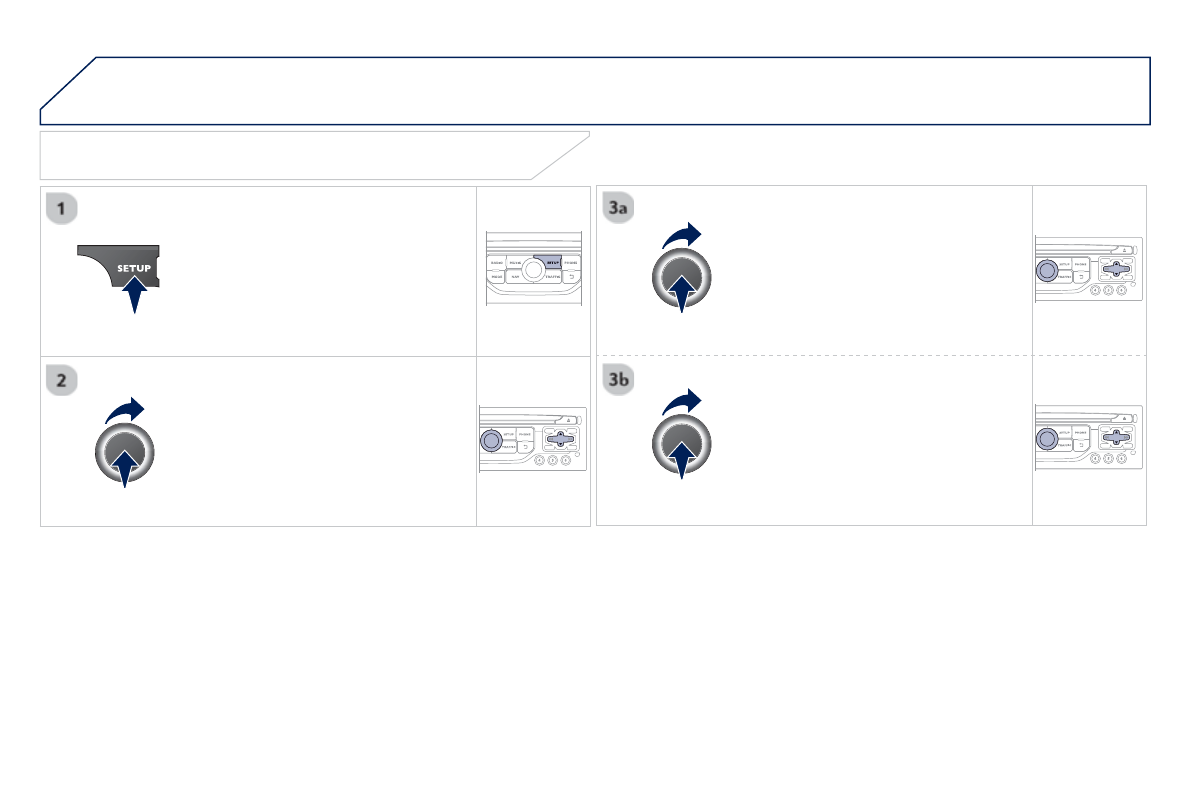Viewport: 1191px width, 794px height.
Task: Select the step 2 number badge
Action: click(x=62, y=380)
